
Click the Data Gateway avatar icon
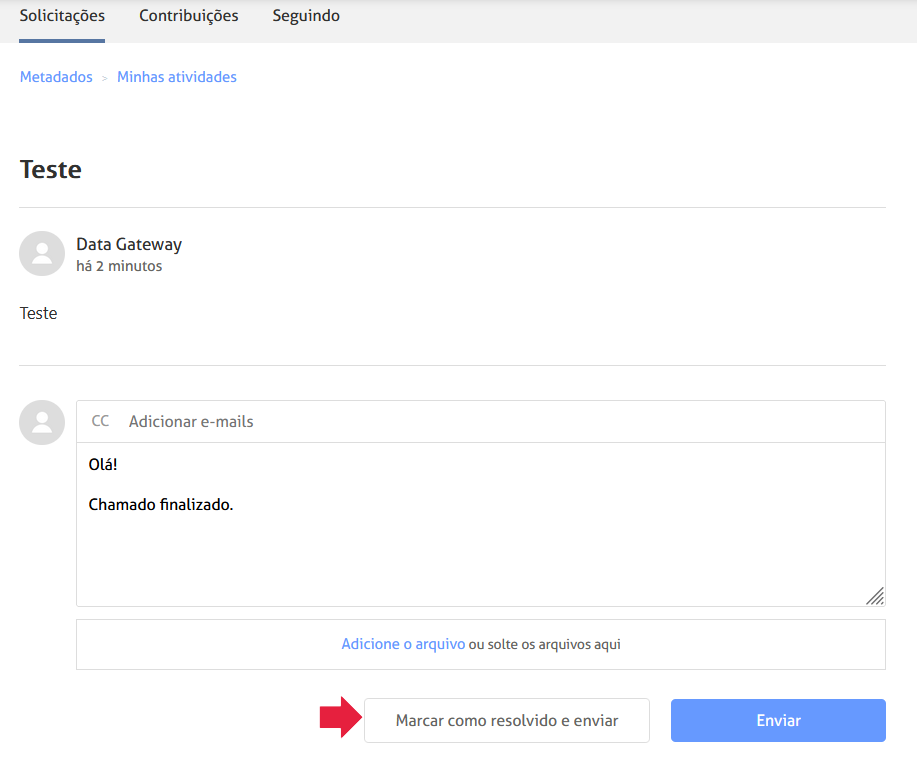click(x=42, y=254)
